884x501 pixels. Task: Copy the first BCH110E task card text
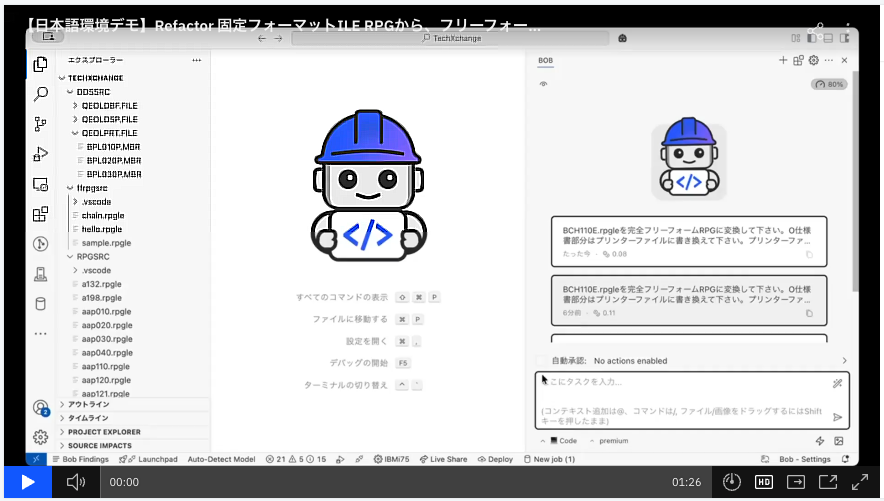809,255
